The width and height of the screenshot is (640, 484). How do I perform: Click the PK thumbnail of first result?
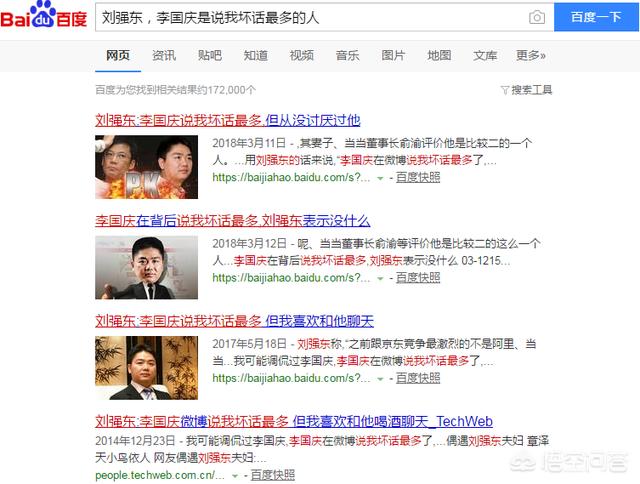pyautogui.click(x=147, y=167)
